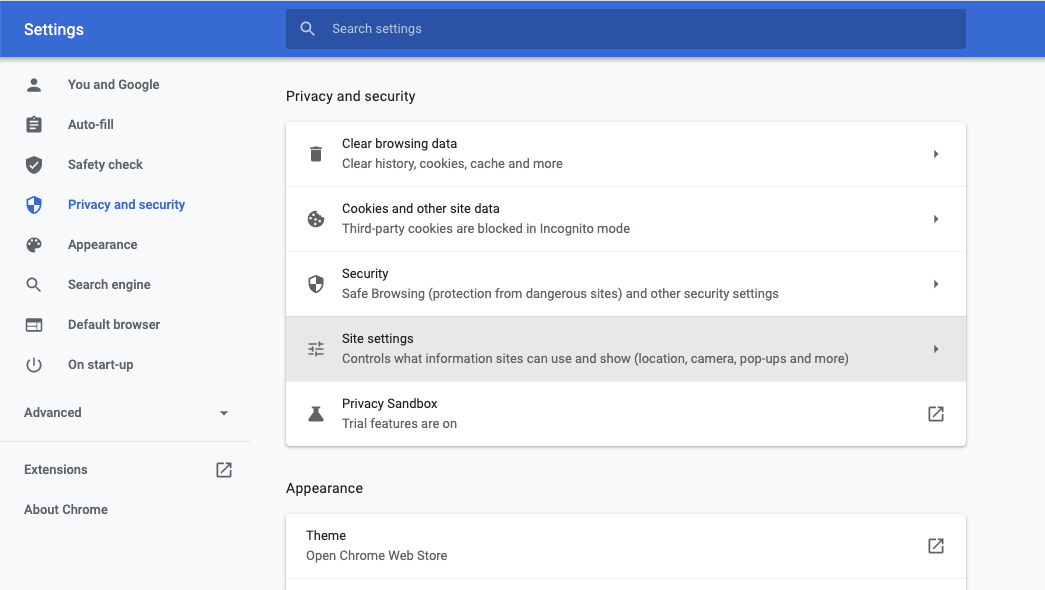
Task: Open the Theme row for Chrome Web Store
Action: click(x=626, y=546)
